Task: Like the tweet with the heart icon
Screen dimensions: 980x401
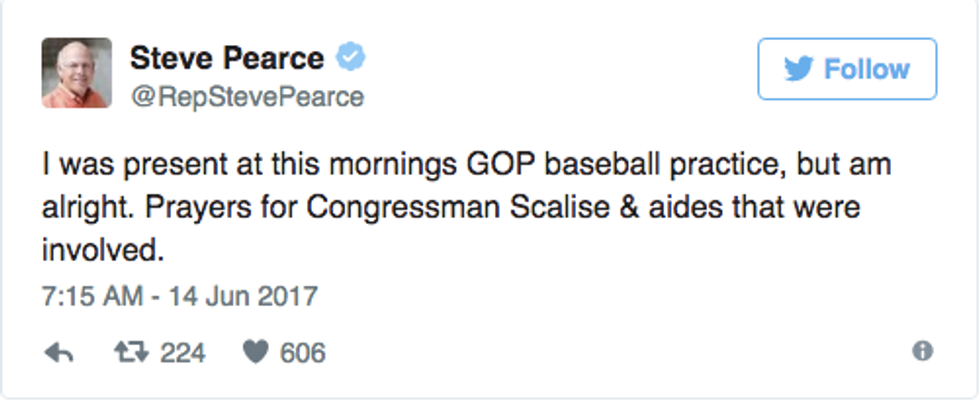Action: coord(254,352)
